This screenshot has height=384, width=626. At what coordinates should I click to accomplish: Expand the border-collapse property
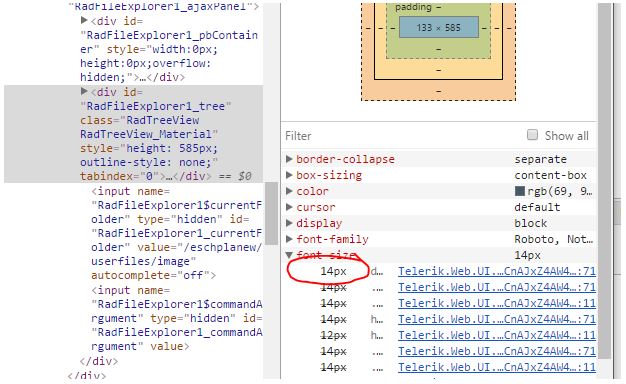[289, 159]
